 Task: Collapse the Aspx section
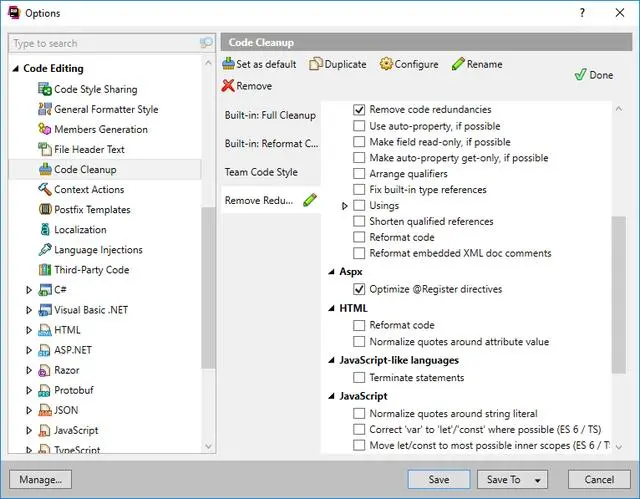tap(331, 272)
